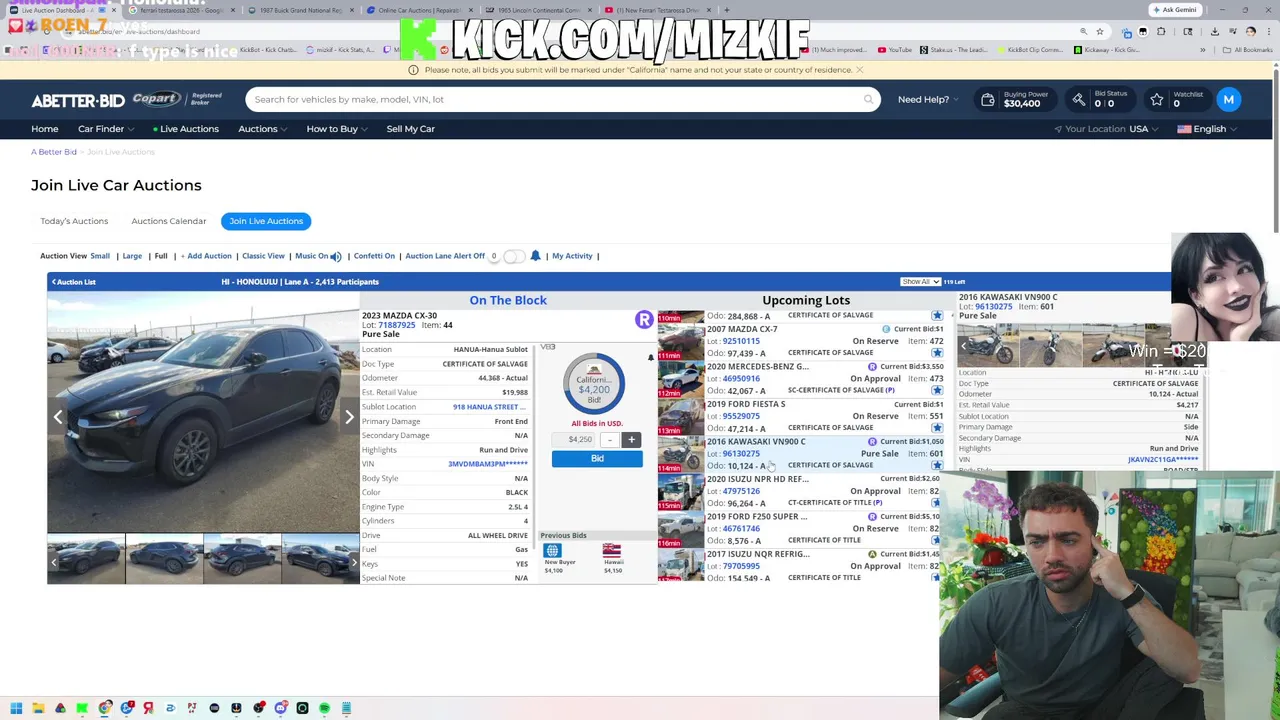1280x720 pixels.
Task: Decrease bid amount with minus button
Action: (610, 440)
